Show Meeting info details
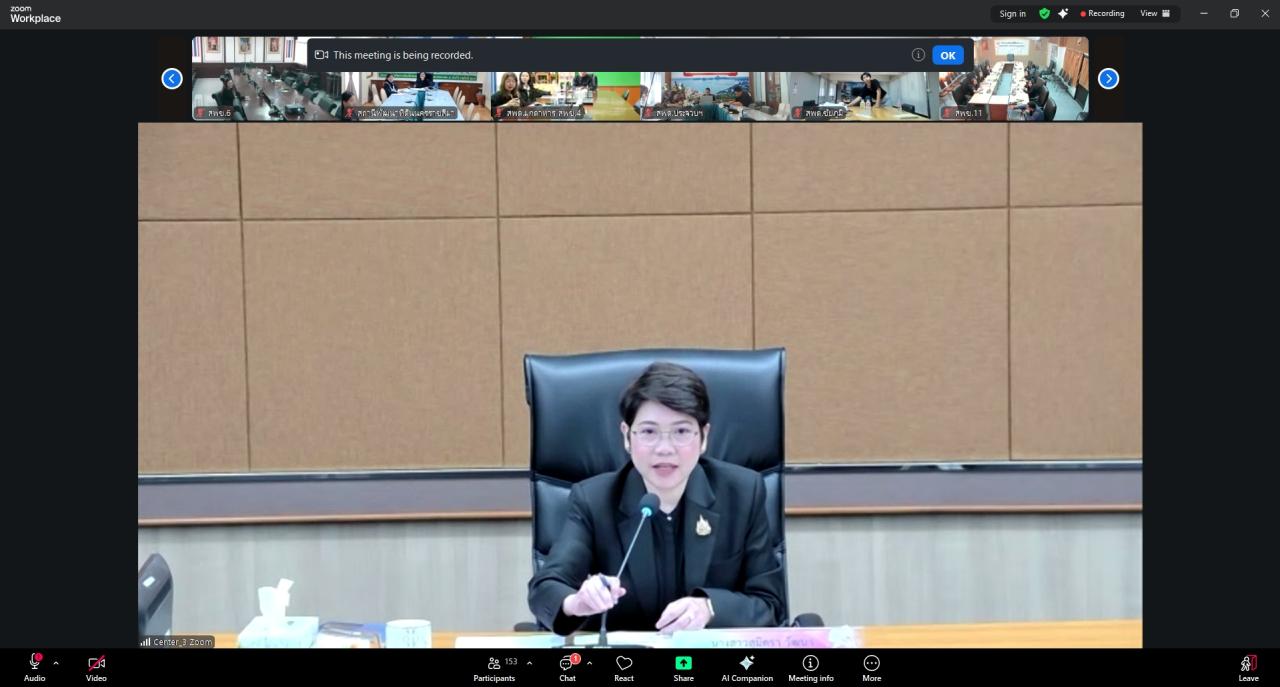Screen dimensions: 1280x687 pos(810,668)
